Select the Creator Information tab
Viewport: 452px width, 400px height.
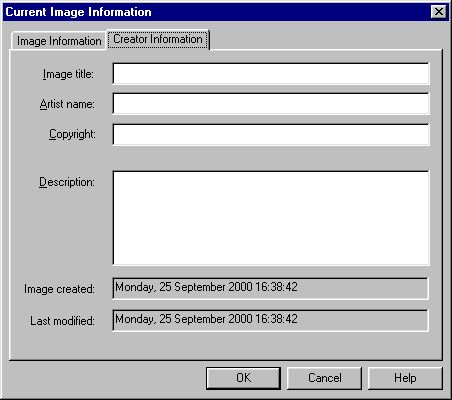[x=158, y=39]
